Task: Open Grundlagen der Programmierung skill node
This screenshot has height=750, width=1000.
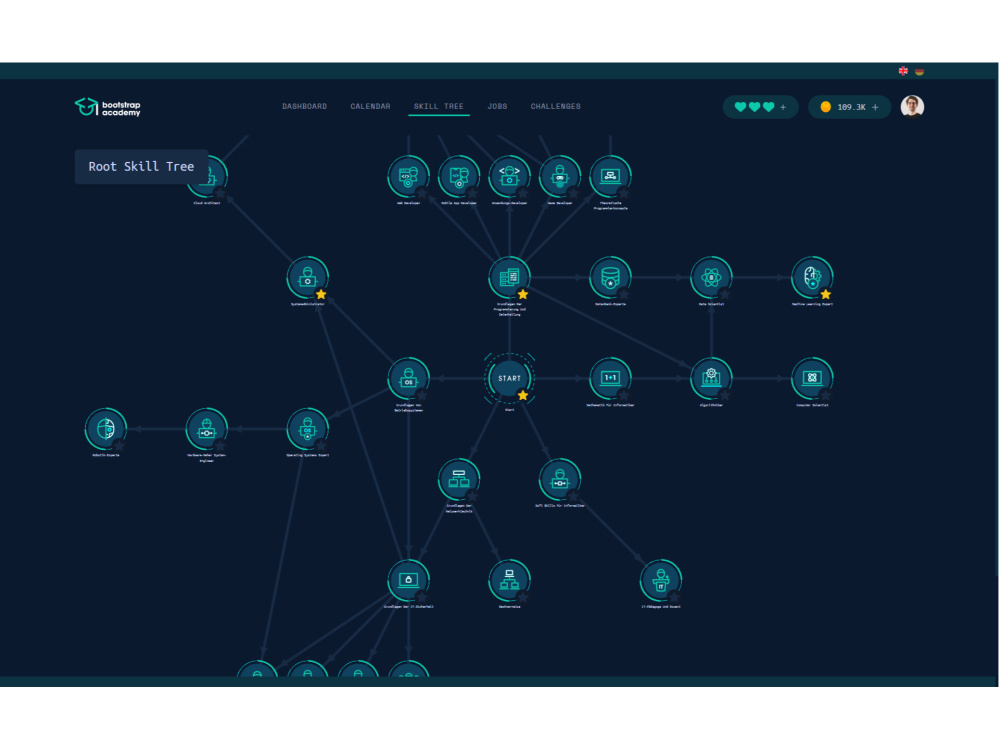Action: click(x=509, y=277)
